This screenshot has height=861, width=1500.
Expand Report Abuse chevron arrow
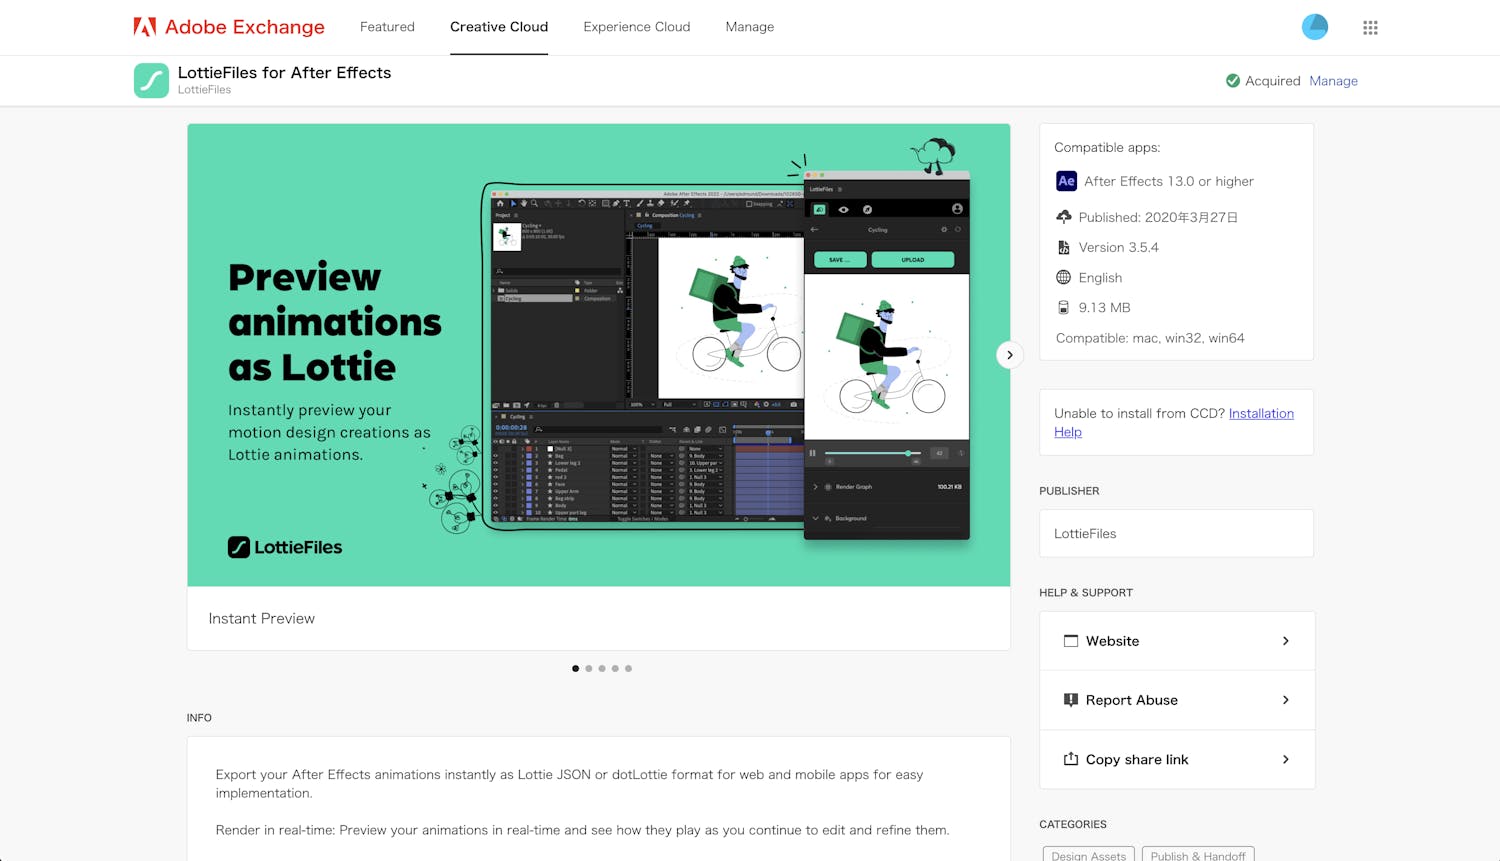point(1285,700)
